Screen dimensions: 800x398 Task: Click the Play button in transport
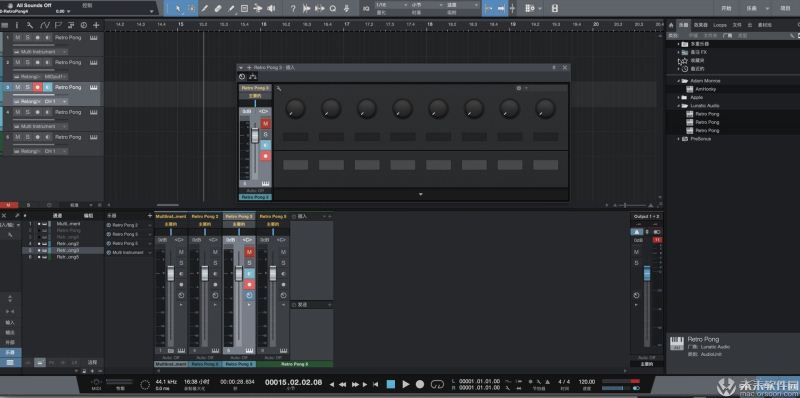[x=406, y=384]
